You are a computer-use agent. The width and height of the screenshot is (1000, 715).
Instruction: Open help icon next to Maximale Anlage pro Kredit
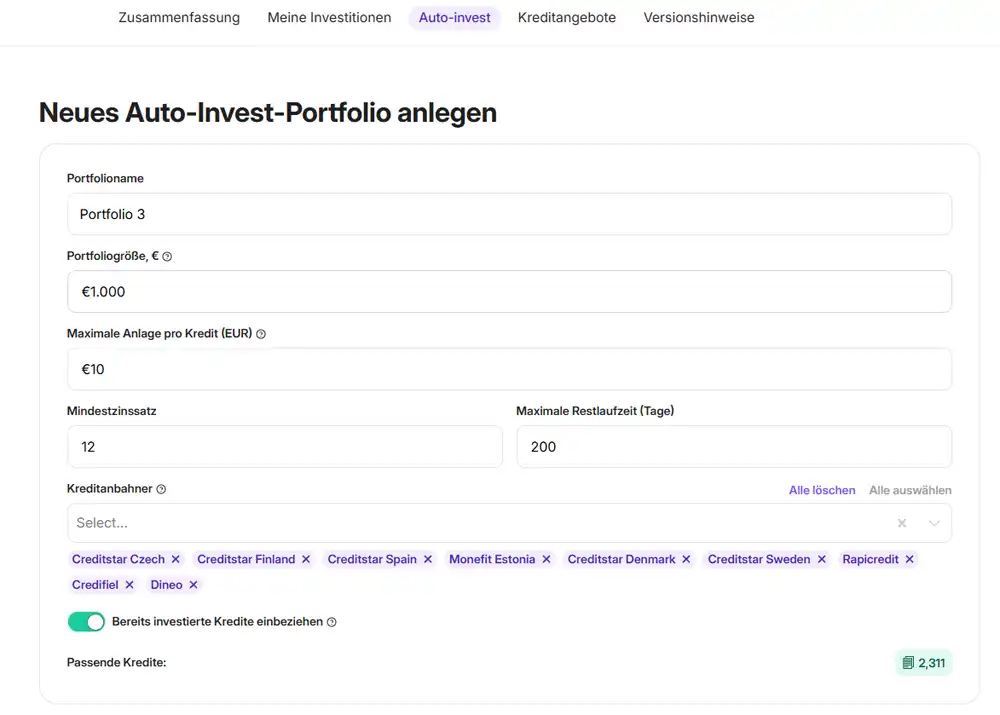(x=261, y=334)
